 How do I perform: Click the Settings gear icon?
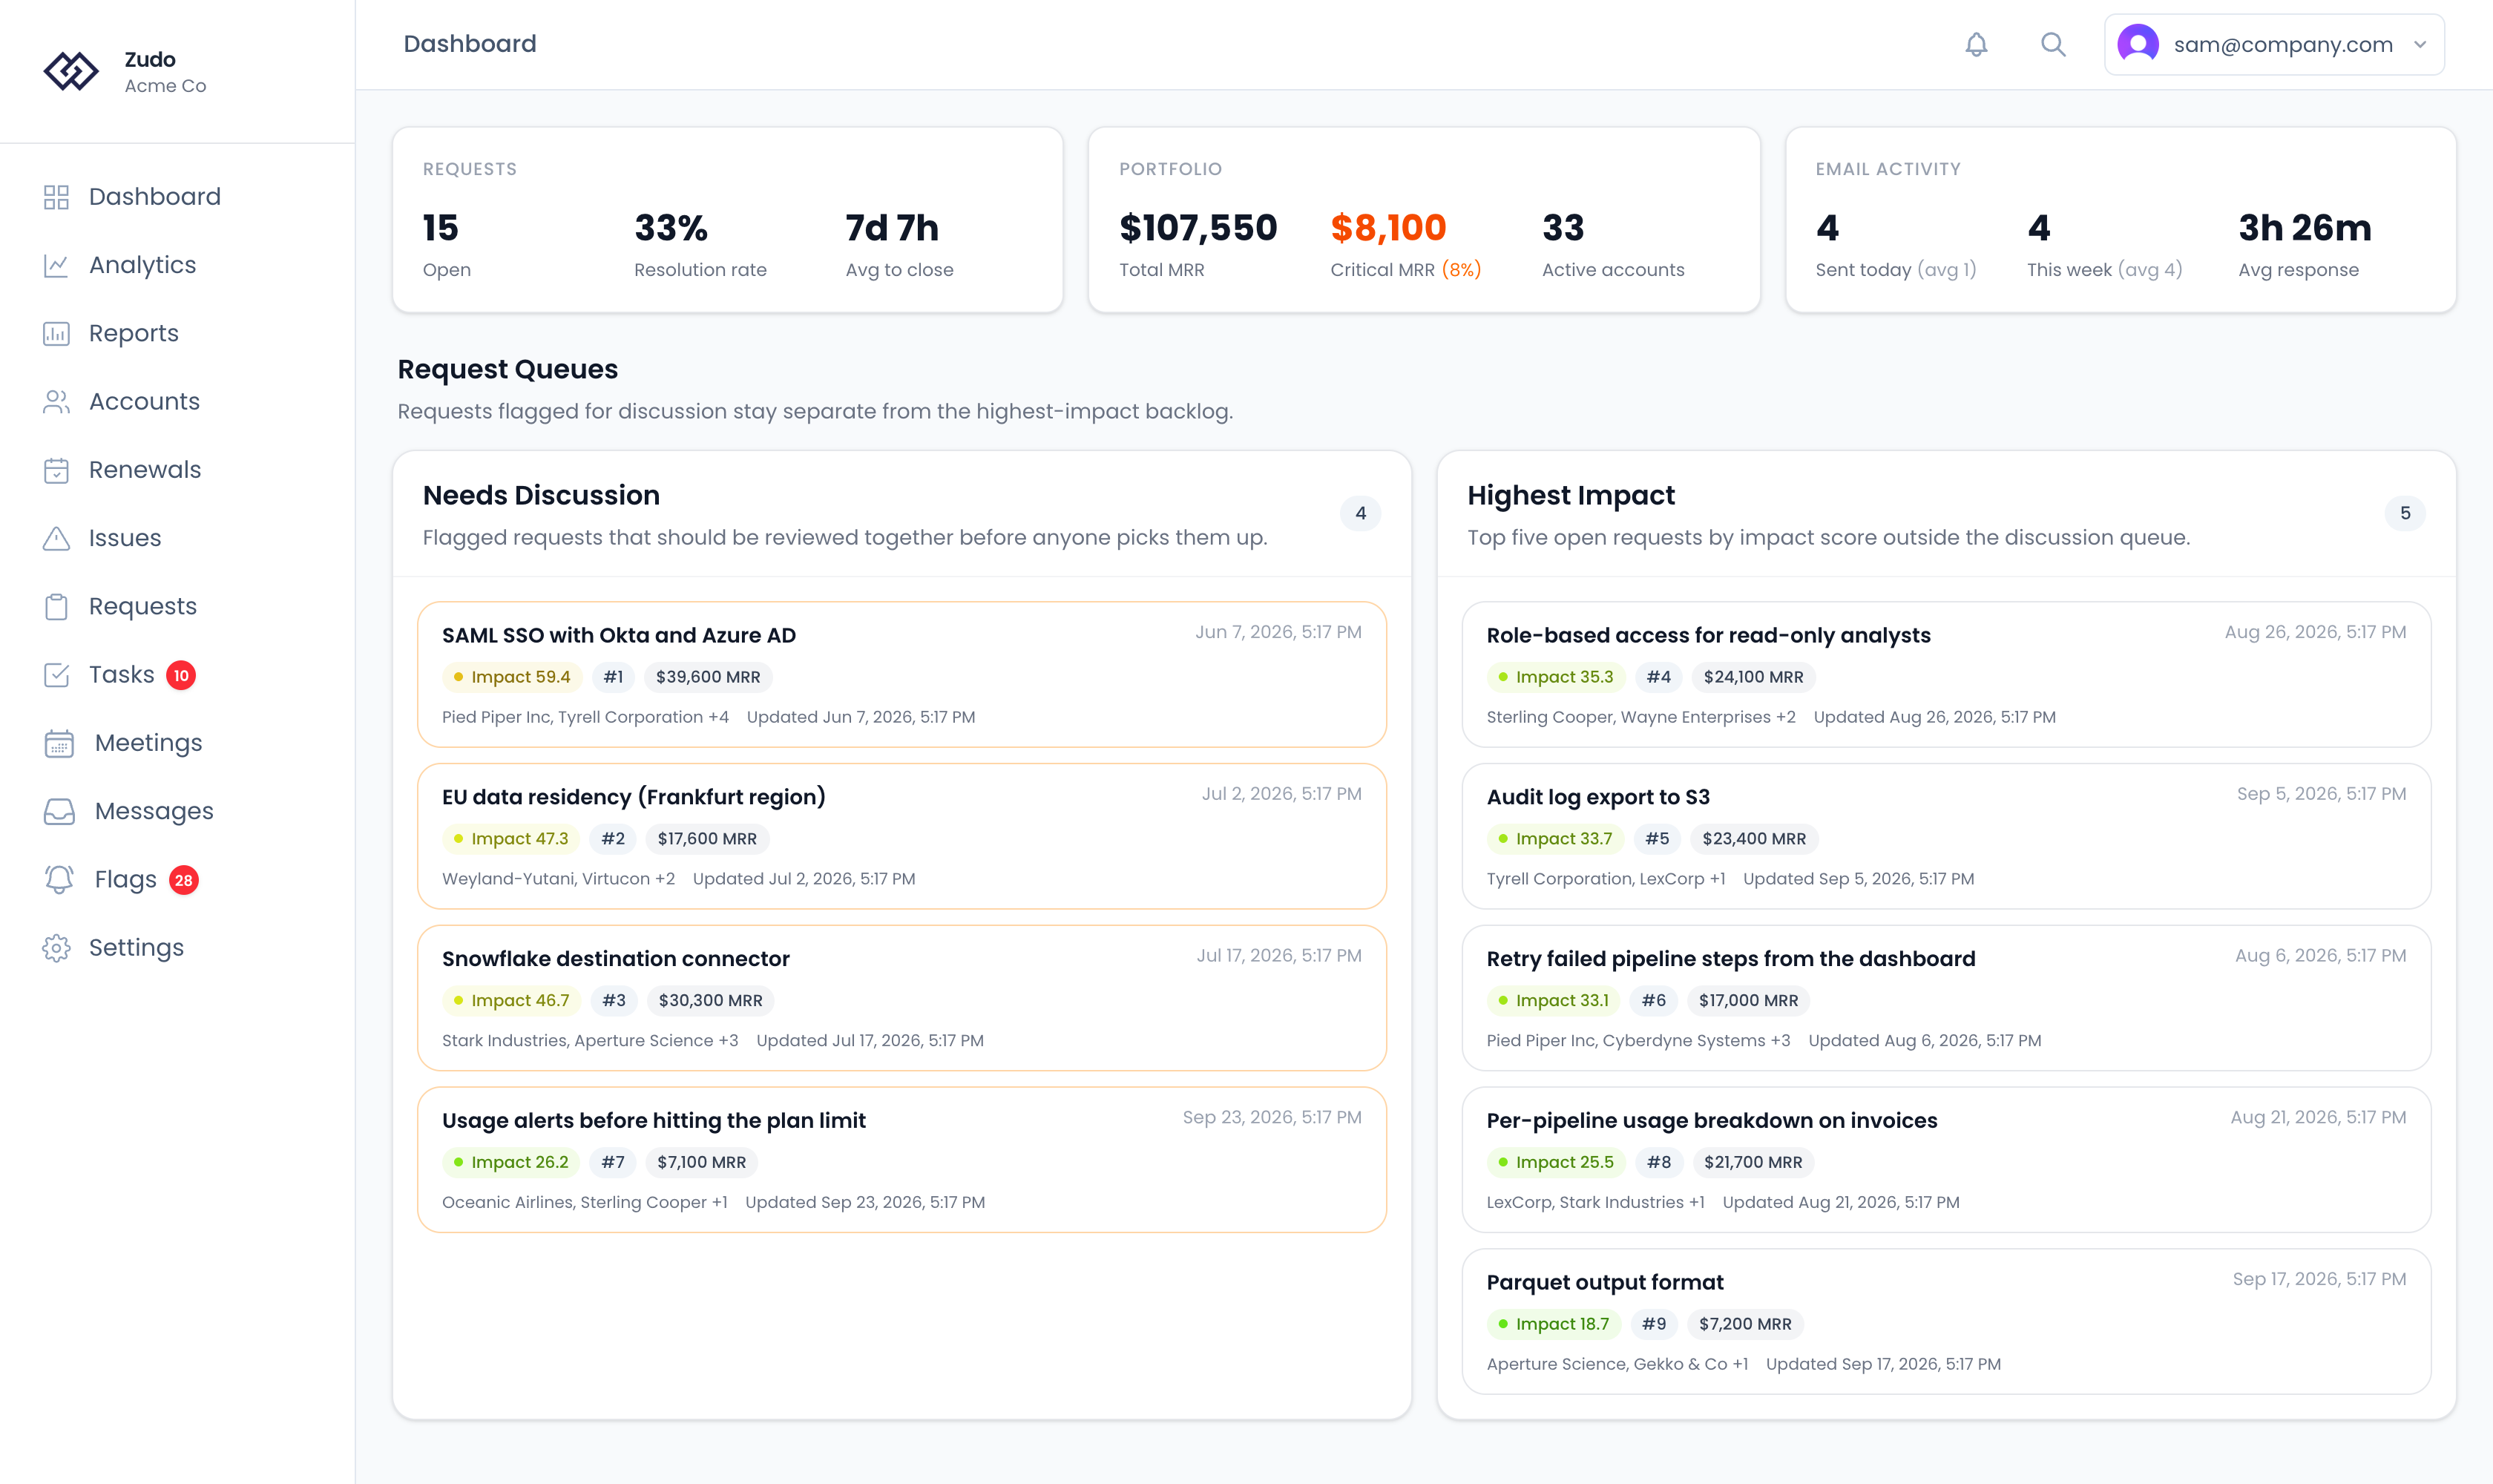(x=56, y=948)
